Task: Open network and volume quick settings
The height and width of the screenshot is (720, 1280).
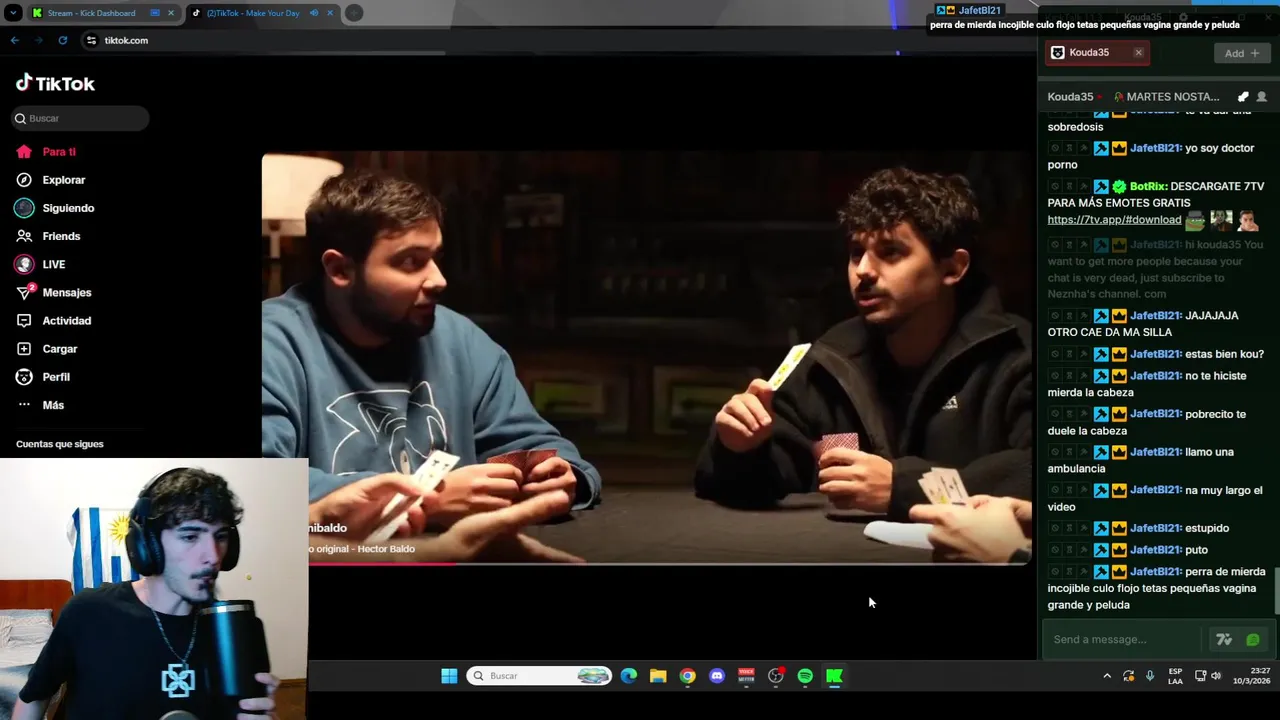Action: tap(1208, 676)
